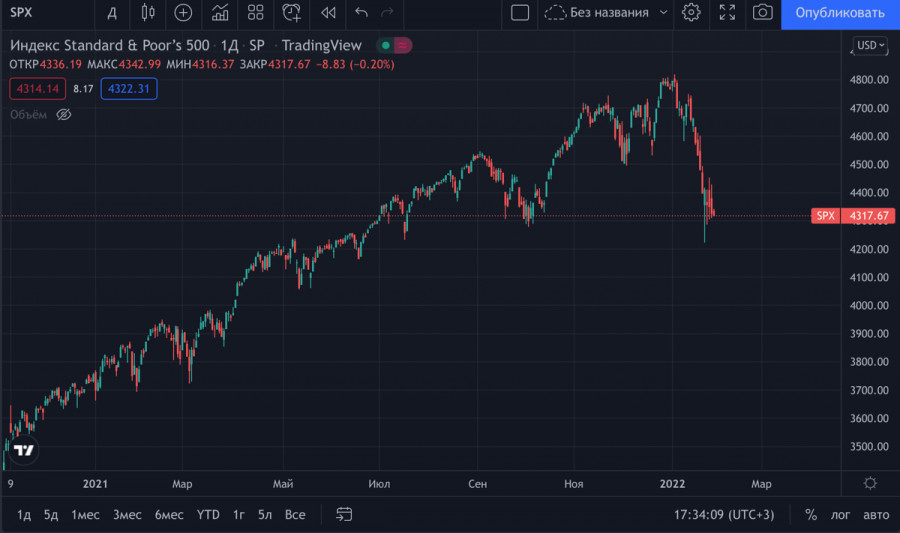
Task: Click the 2022 date axis label
Action: click(x=672, y=484)
